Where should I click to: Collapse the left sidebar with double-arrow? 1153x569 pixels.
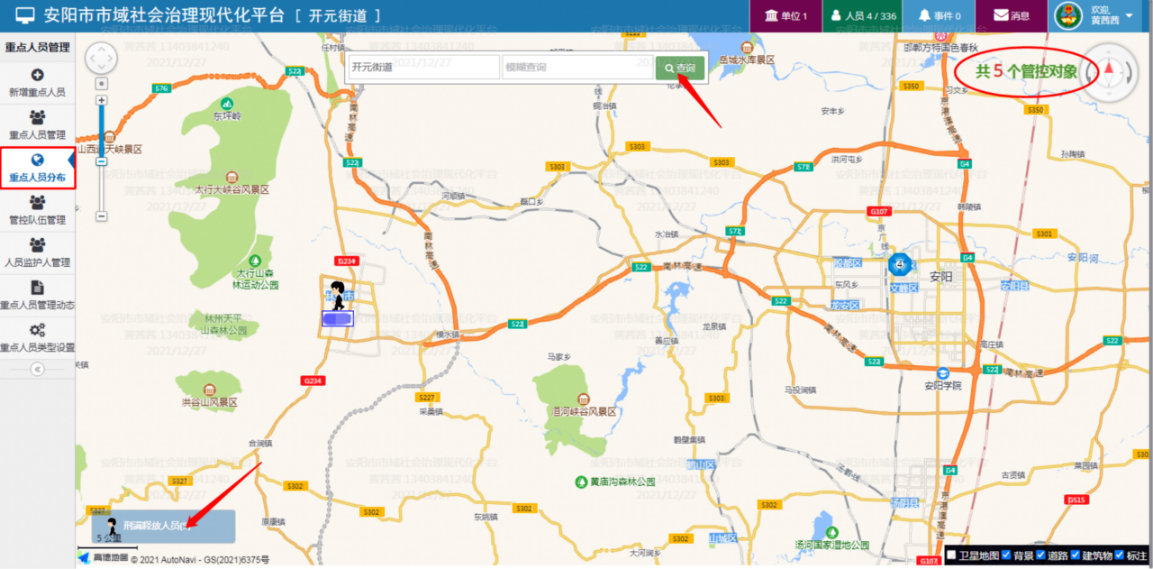37,368
